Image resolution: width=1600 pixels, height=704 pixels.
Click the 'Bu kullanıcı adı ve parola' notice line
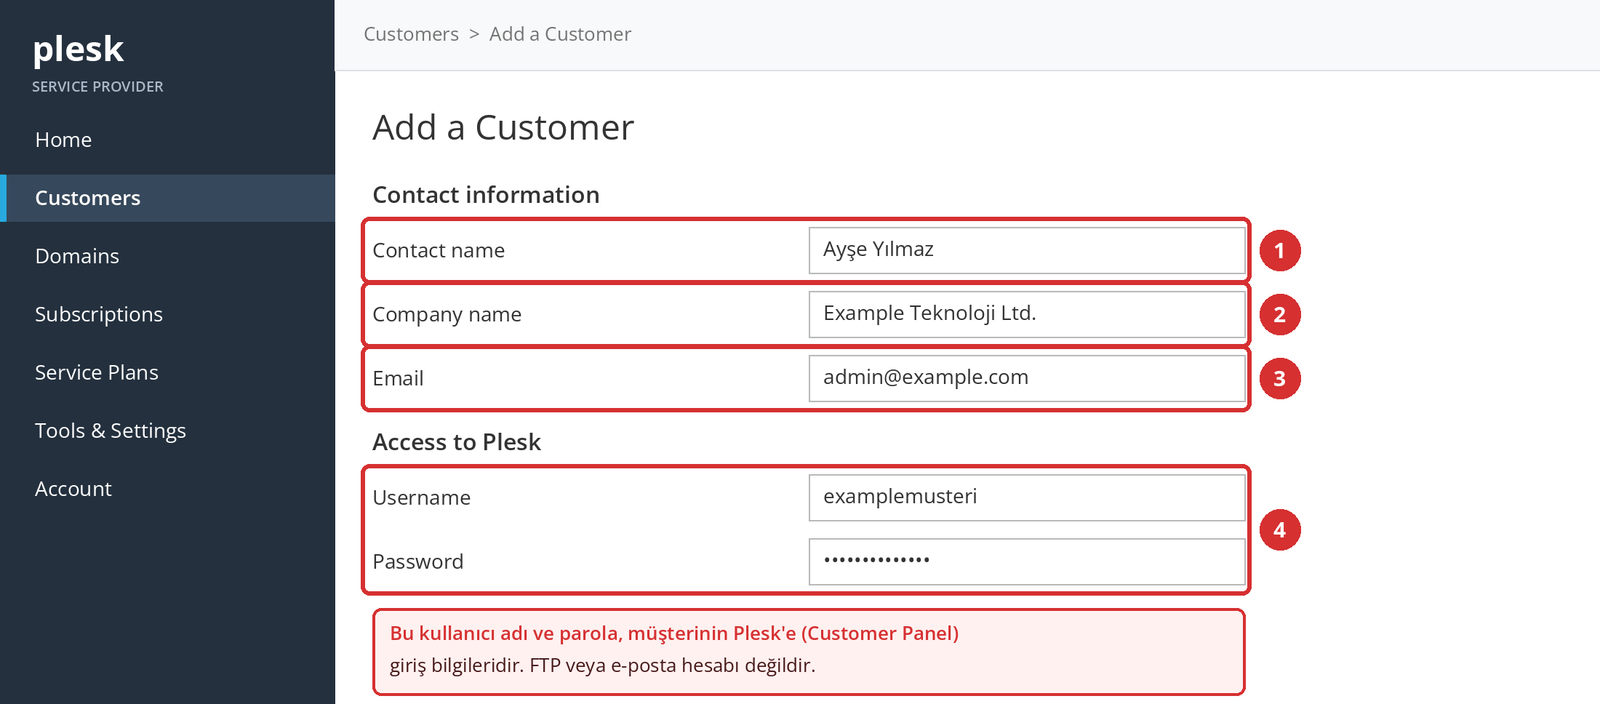pyautogui.click(x=674, y=633)
